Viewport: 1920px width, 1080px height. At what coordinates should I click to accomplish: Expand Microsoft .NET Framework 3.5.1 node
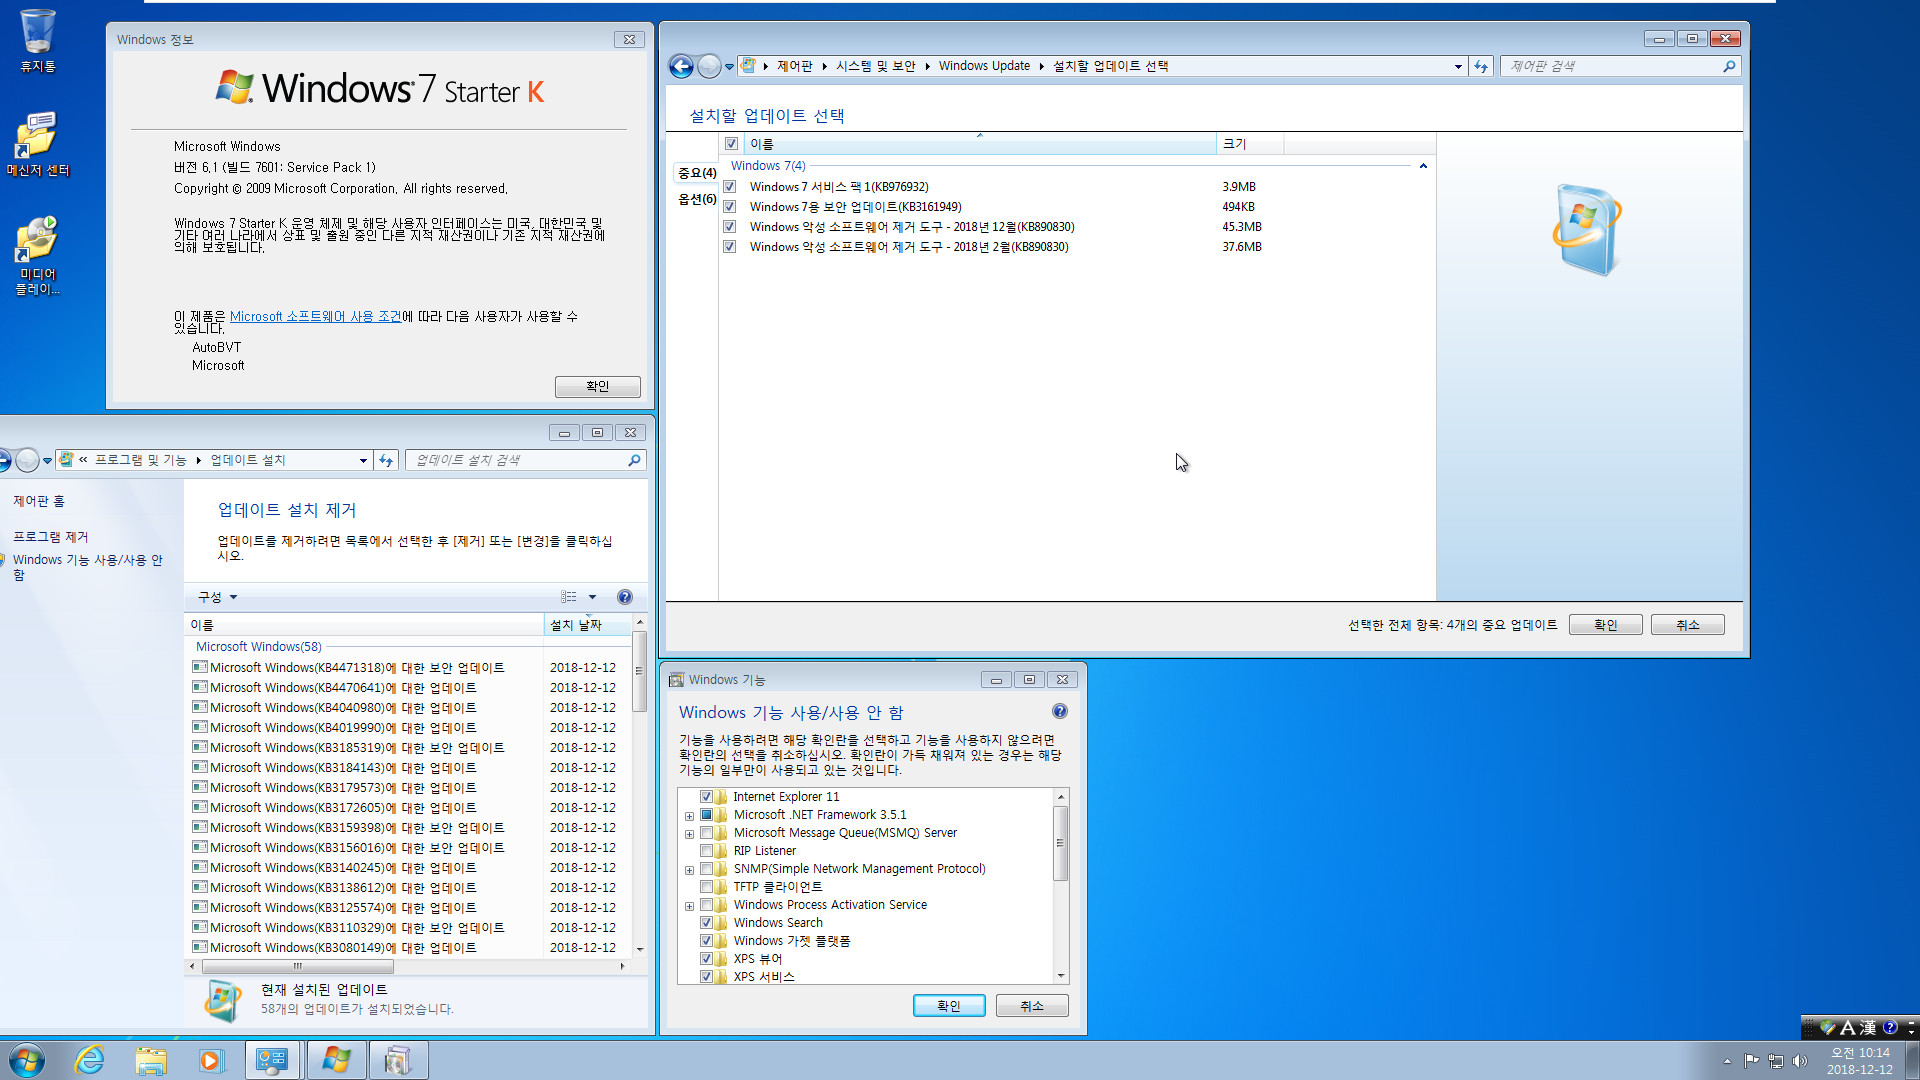click(689, 816)
